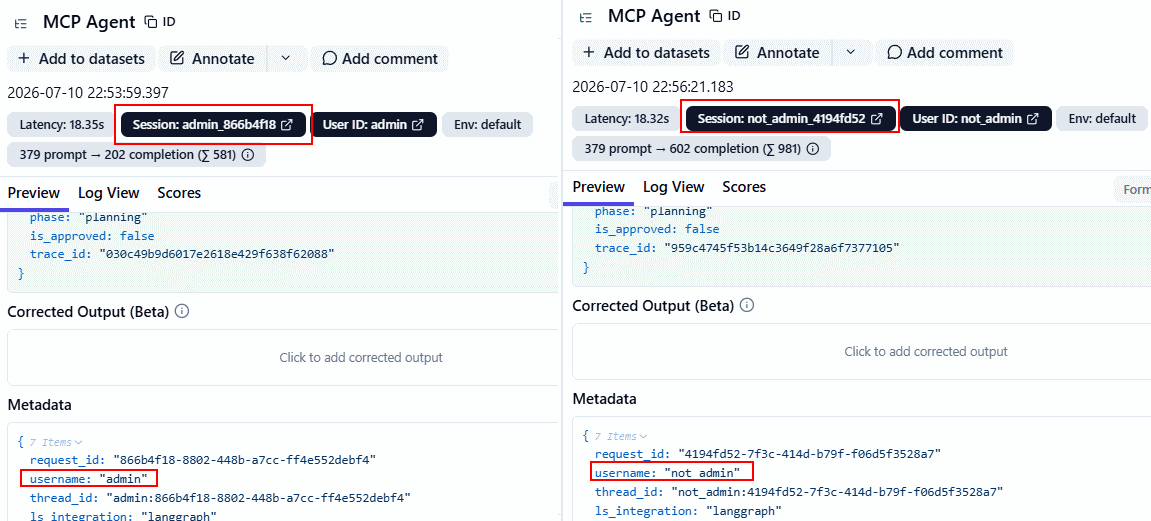Expand the right Annotate dropdown arrow
This screenshot has width=1151, height=521.
[x=851, y=53]
